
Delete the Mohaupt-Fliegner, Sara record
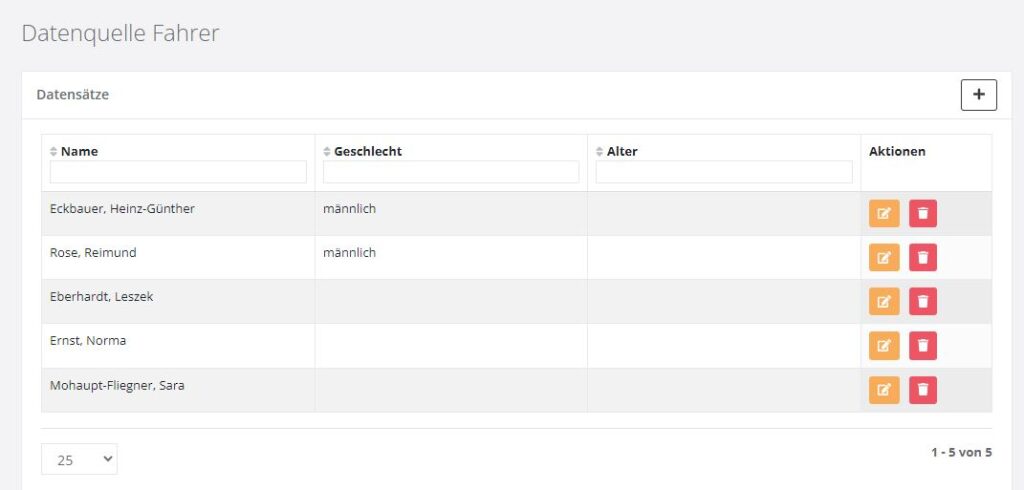pyautogui.click(x=923, y=390)
